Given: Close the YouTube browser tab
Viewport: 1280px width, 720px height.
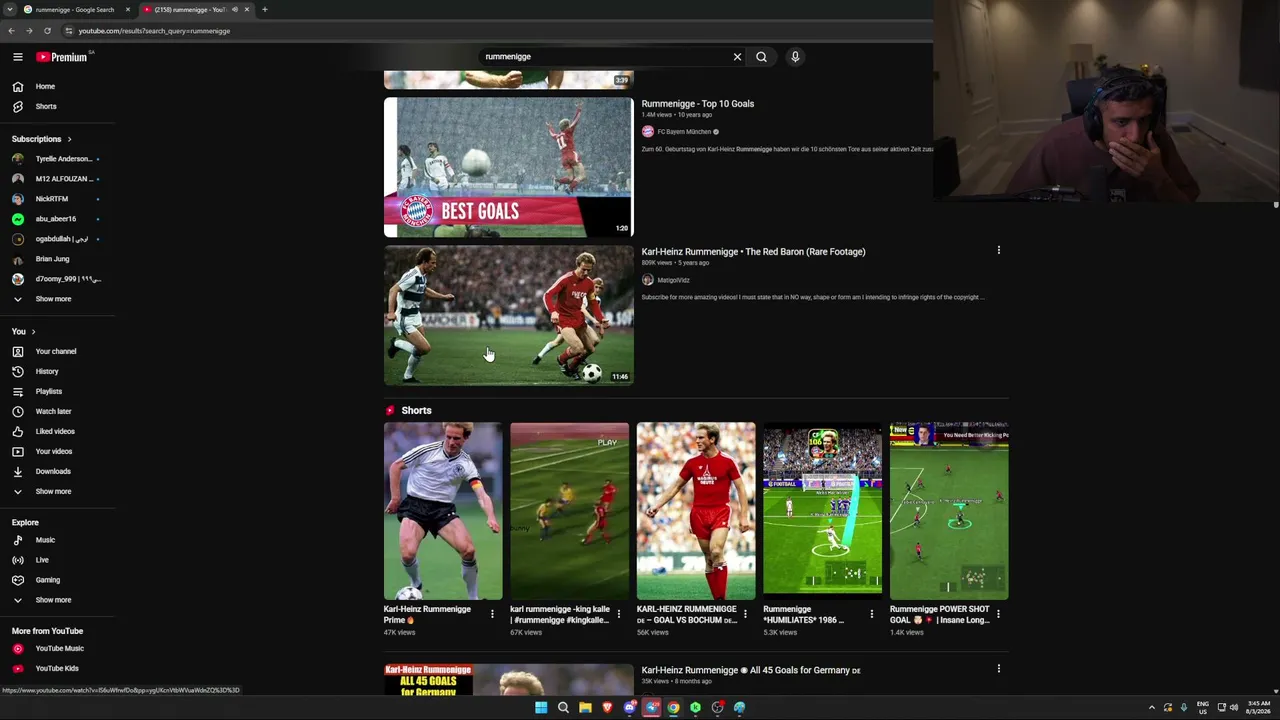Looking at the screenshot, I should [246, 10].
